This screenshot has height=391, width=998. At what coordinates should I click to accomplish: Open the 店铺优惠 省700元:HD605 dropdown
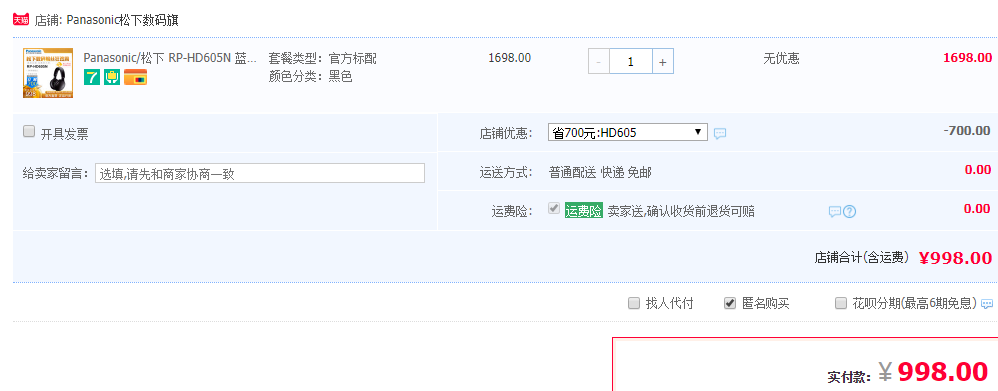[x=628, y=132]
